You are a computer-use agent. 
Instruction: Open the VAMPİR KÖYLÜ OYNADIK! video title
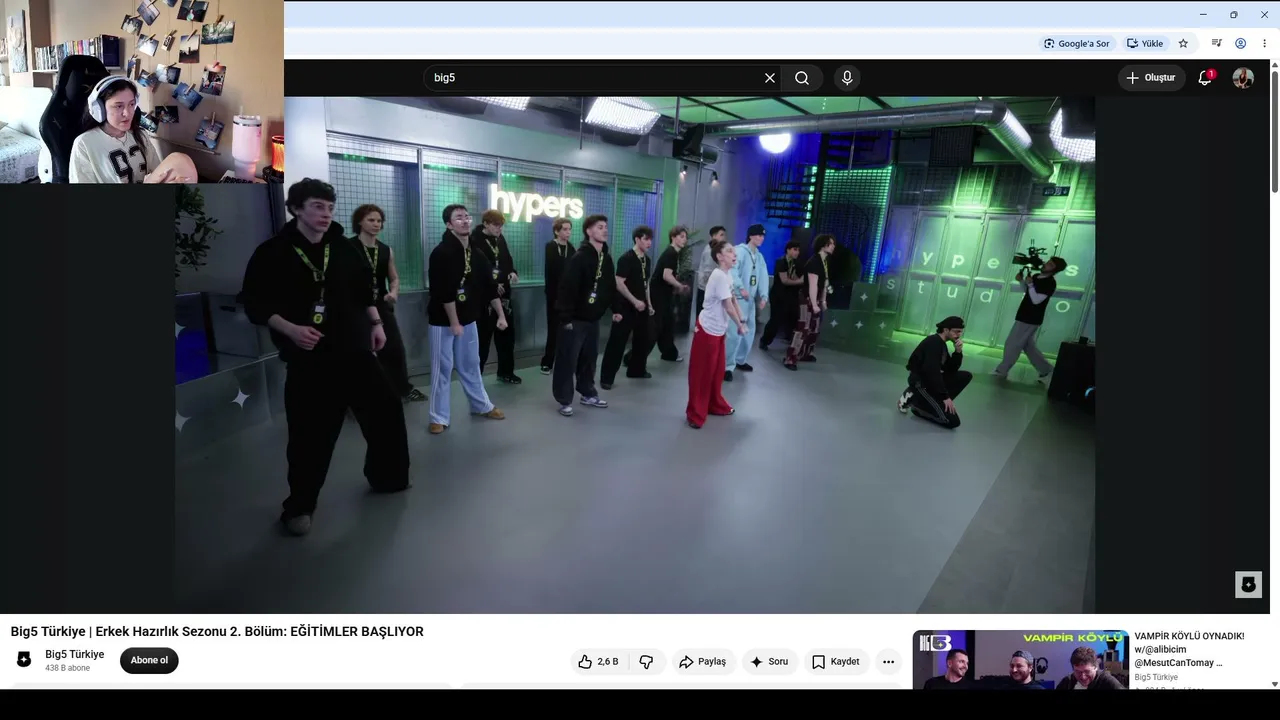[x=1190, y=649]
